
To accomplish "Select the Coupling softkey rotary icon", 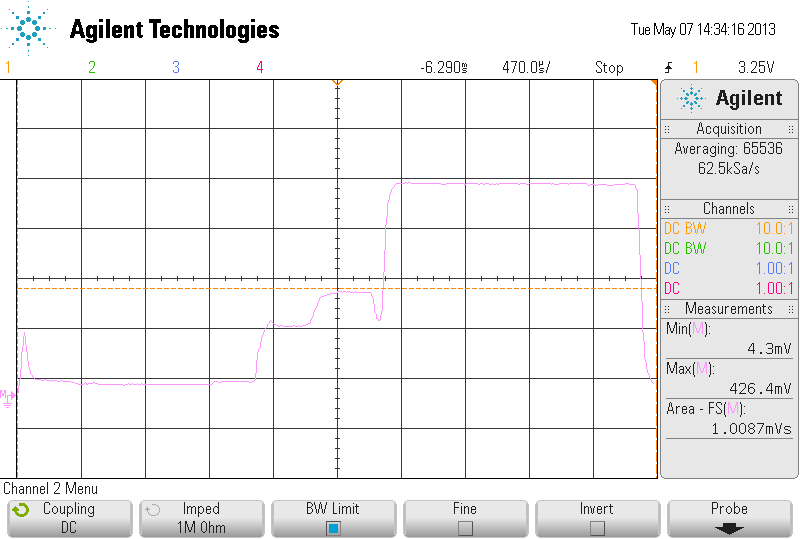I will pos(21,509).
